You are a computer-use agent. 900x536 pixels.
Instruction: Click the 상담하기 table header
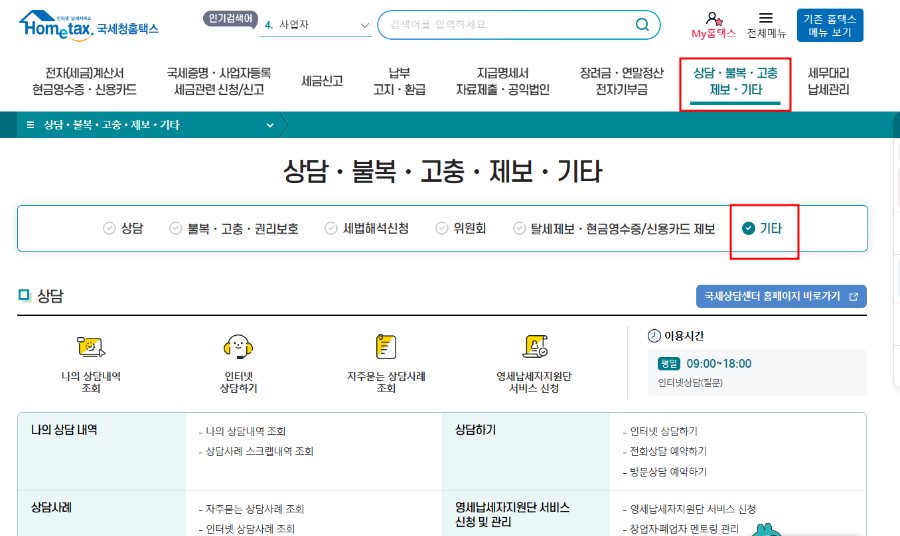pyautogui.click(x=475, y=430)
